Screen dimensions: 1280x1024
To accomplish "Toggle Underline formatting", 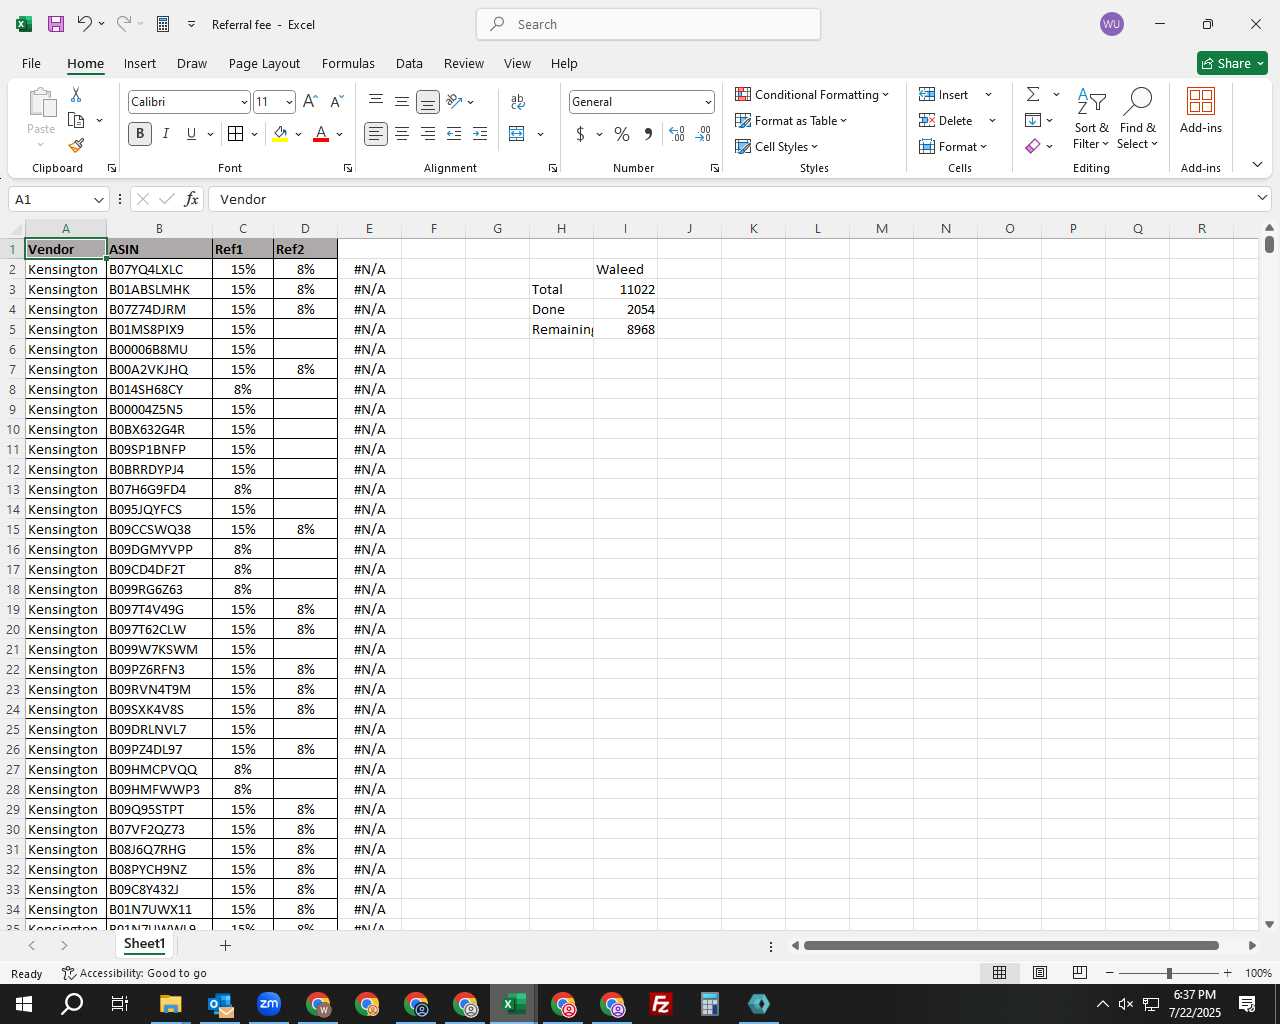I will pyautogui.click(x=191, y=134).
